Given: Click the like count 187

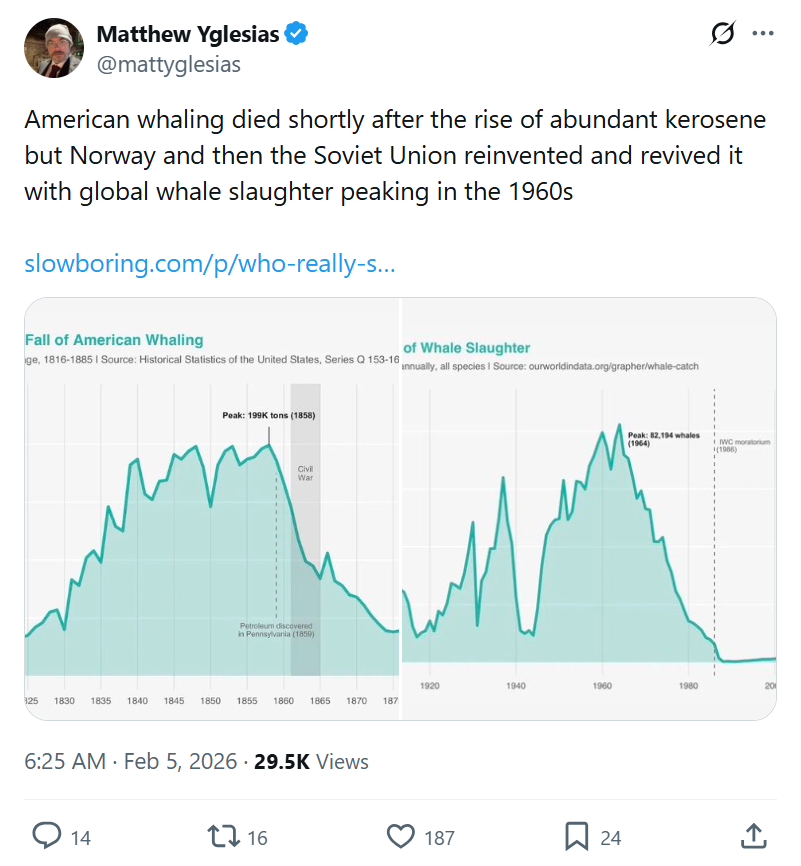Looking at the screenshot, I should click(440, 837).
